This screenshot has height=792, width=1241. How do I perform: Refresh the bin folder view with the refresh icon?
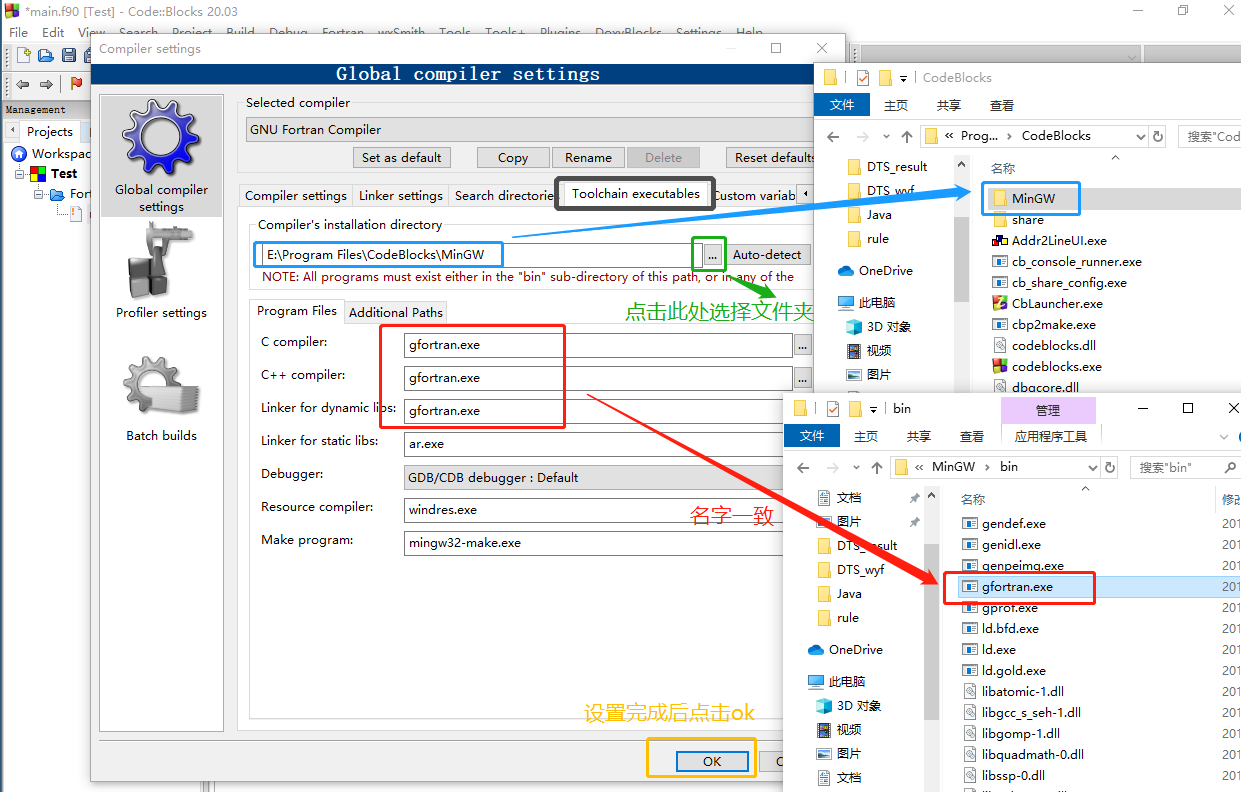coord(1109,467)
